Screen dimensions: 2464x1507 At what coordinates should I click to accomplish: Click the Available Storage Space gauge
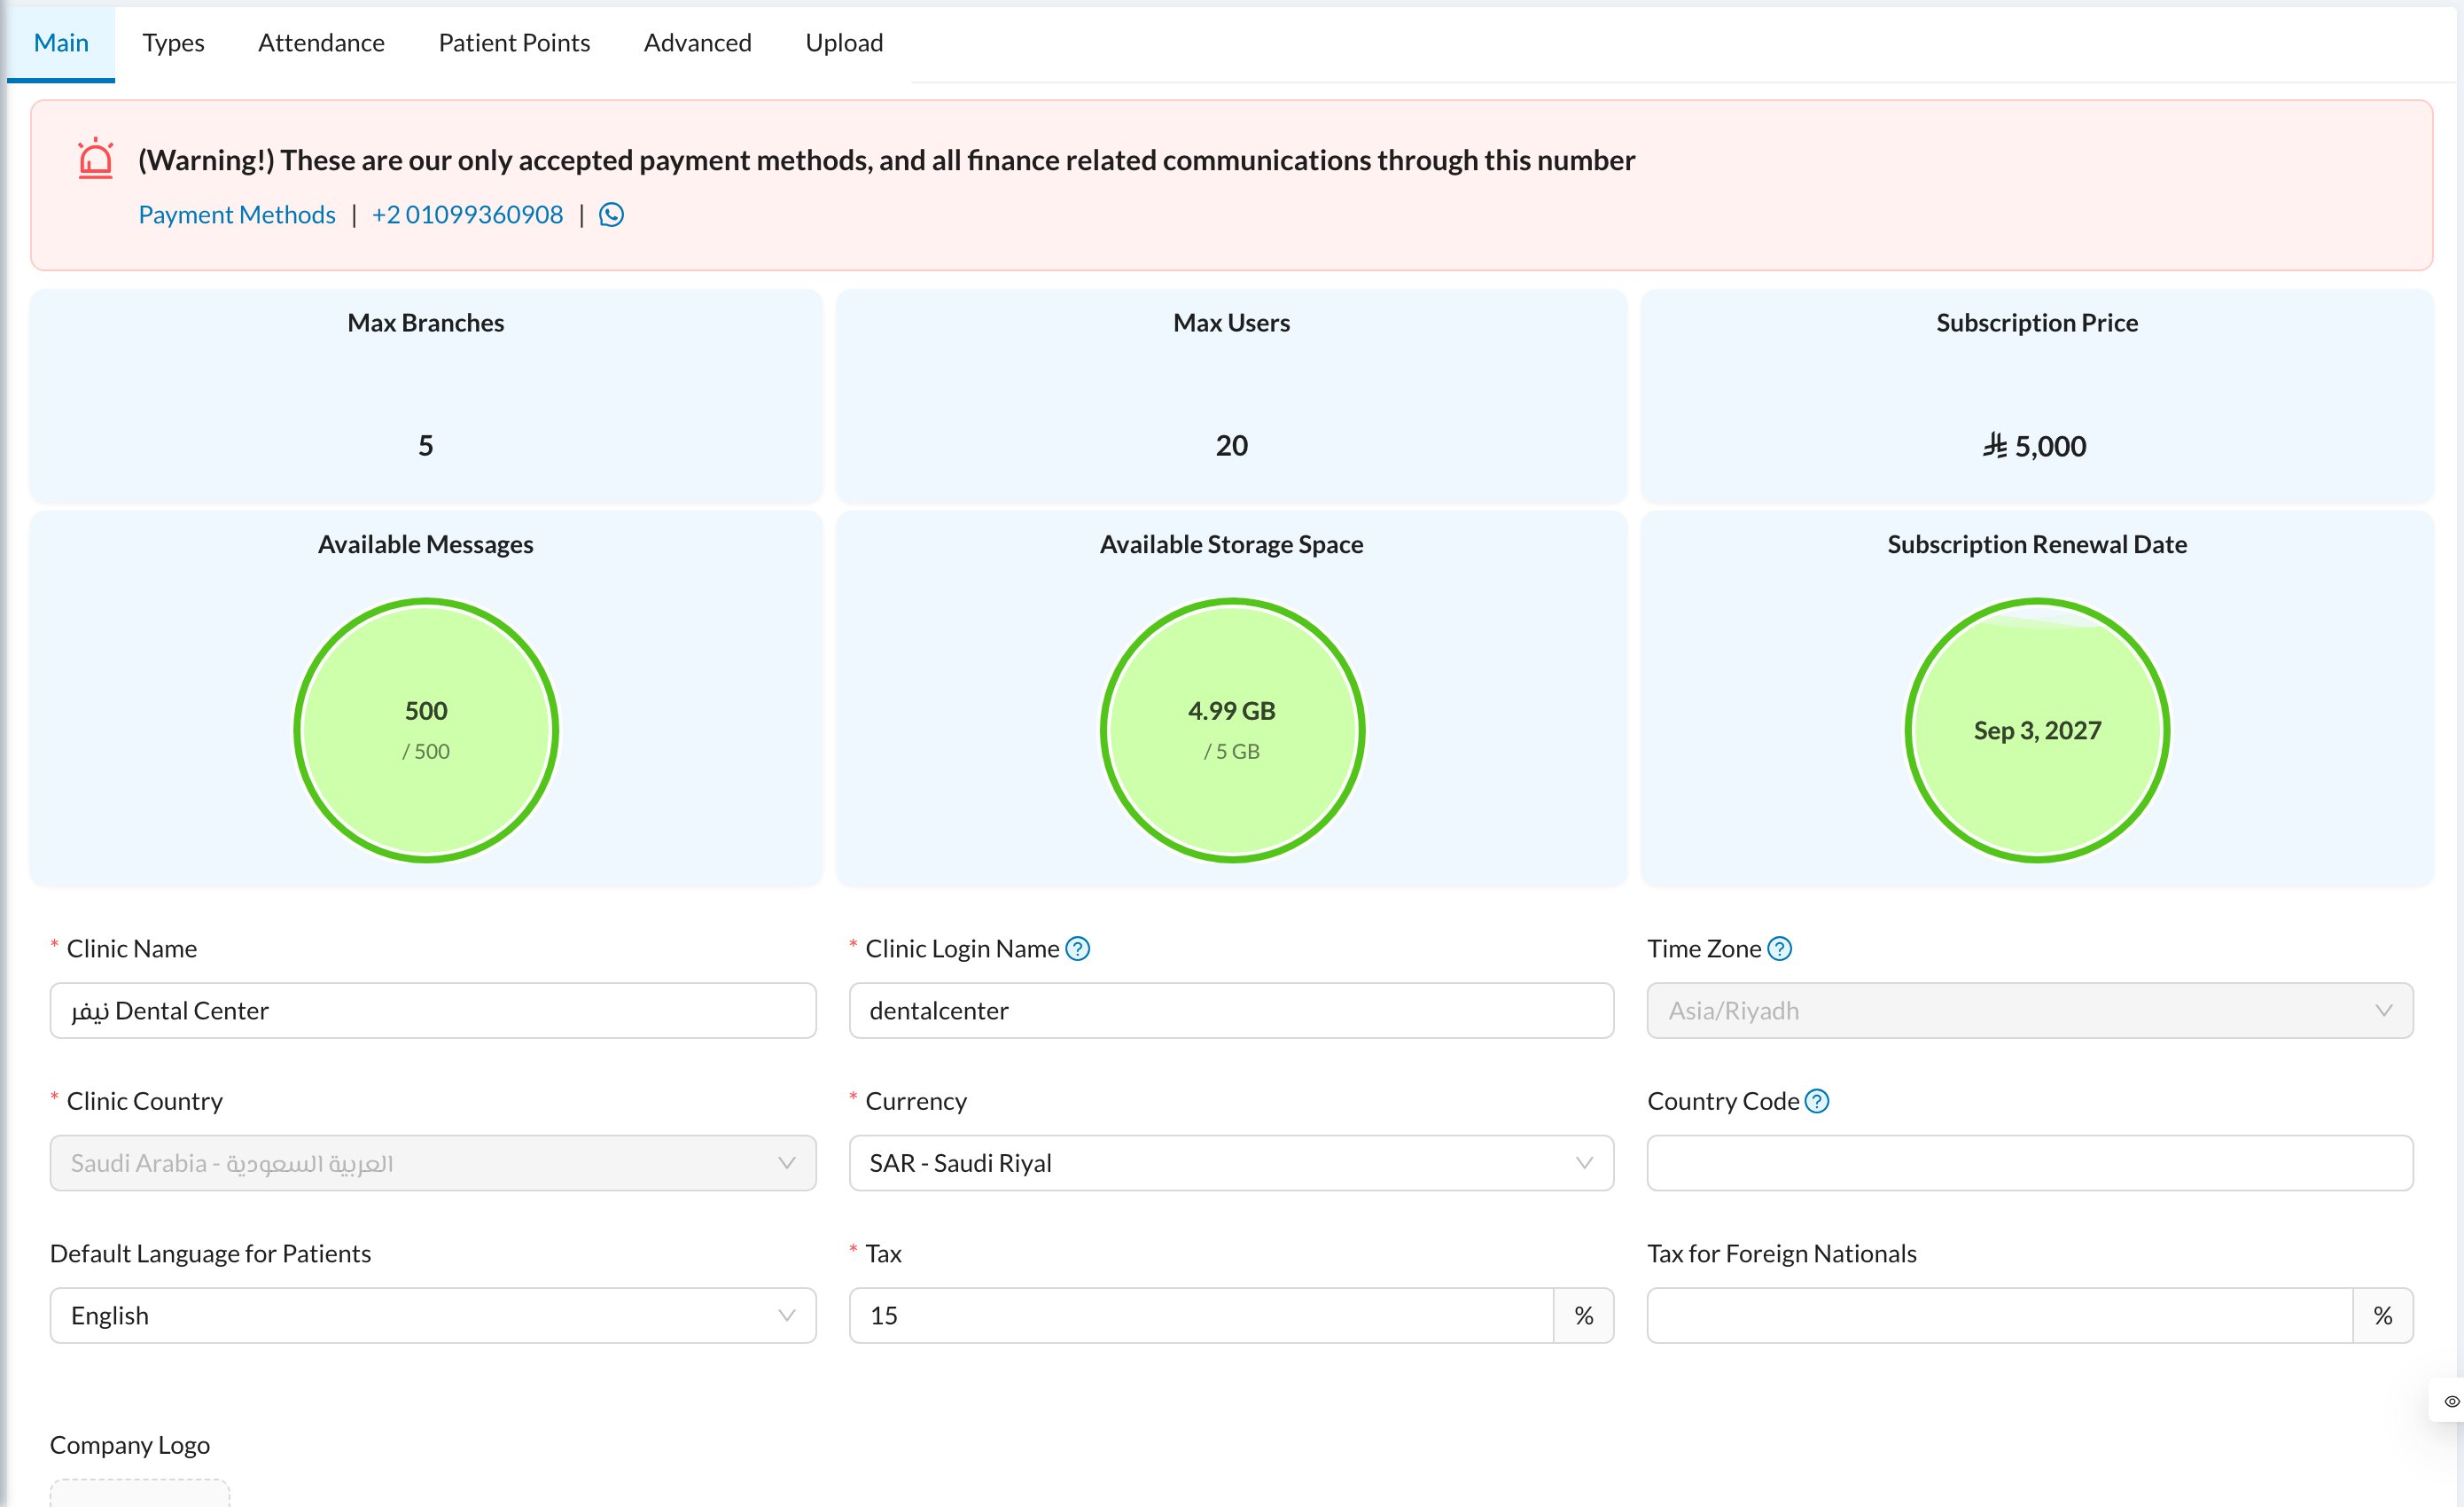coord(1232,730)
